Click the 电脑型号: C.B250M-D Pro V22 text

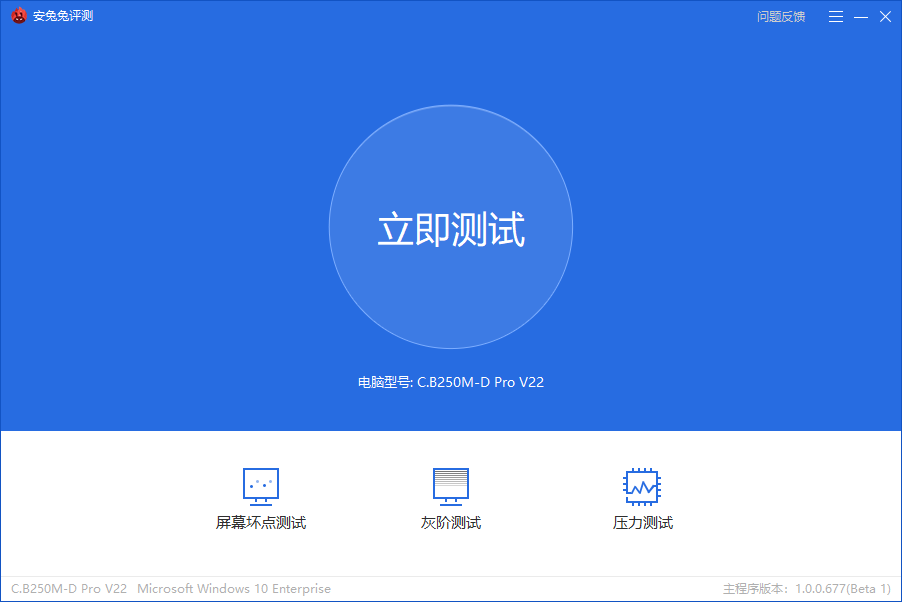(x=451, y=382)
